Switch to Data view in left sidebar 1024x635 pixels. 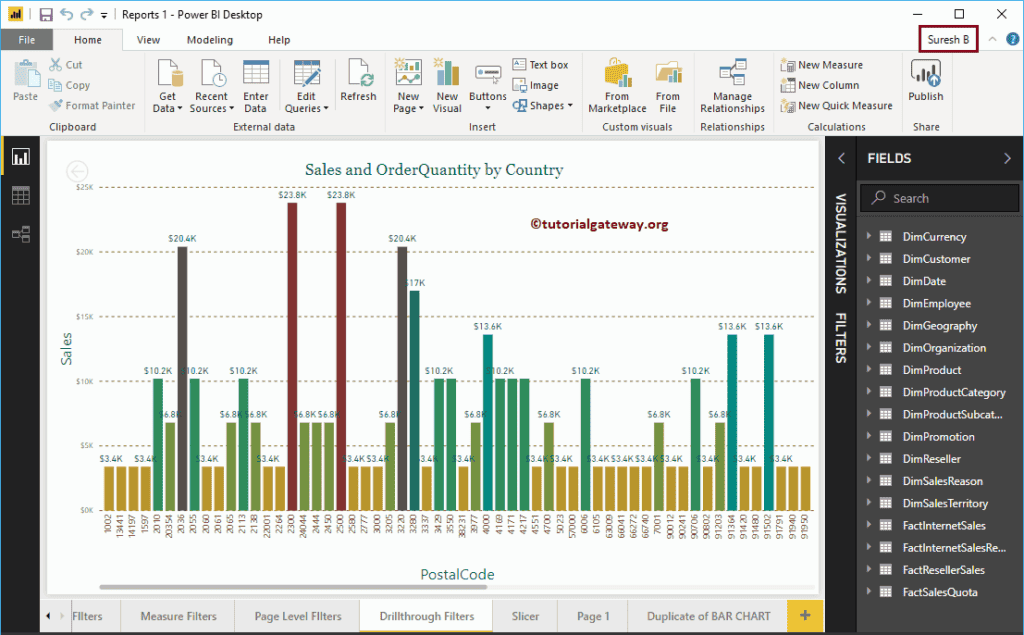(x=20, y=196)
